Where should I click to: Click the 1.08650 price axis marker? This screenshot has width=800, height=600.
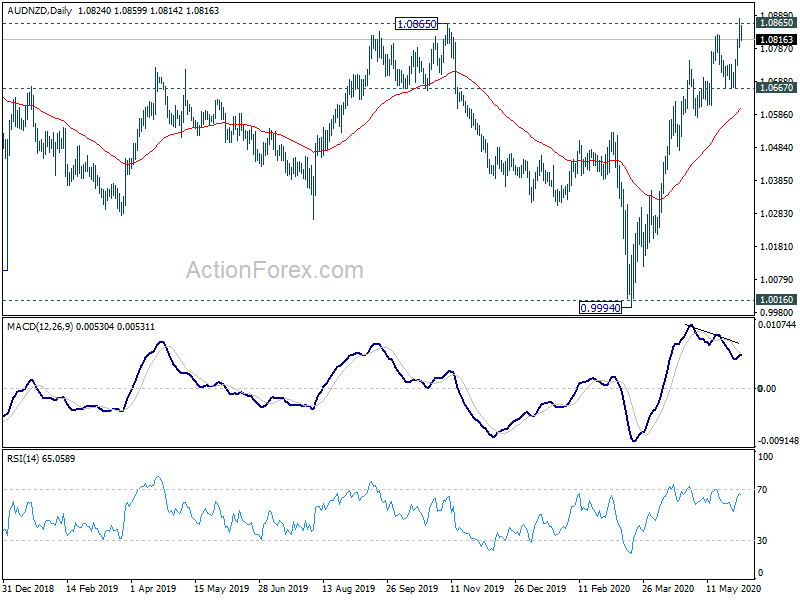tap(777, 23)
